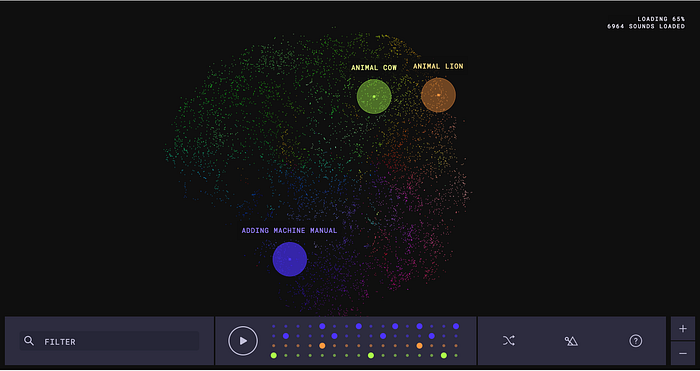Click the shuffle random sounds icon
Screen dimensions: 700x371
(x=508, y=341)
